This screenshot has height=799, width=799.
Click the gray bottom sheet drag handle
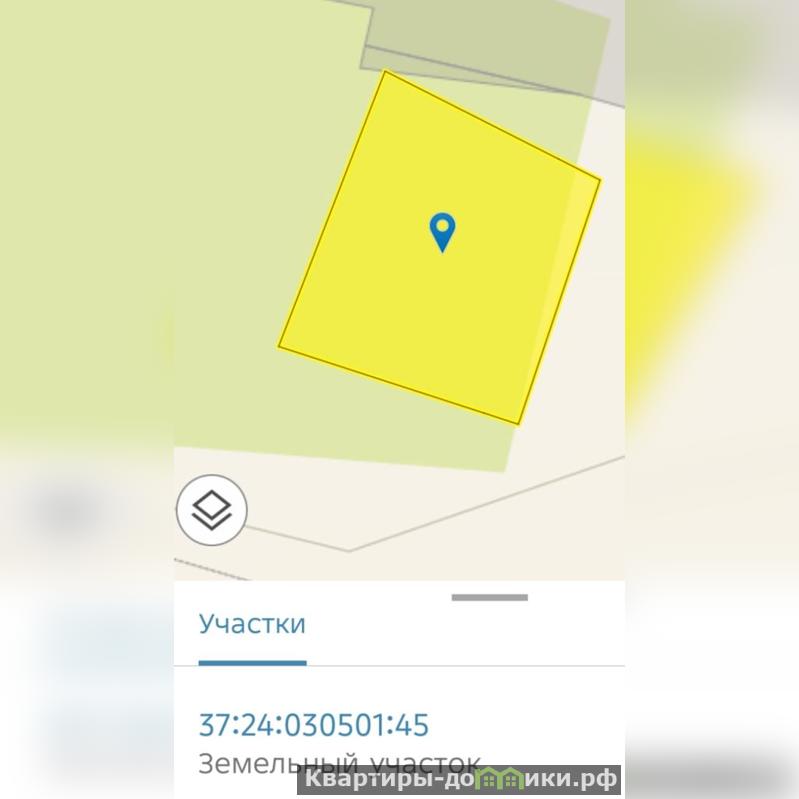click(x=490, y=597)
